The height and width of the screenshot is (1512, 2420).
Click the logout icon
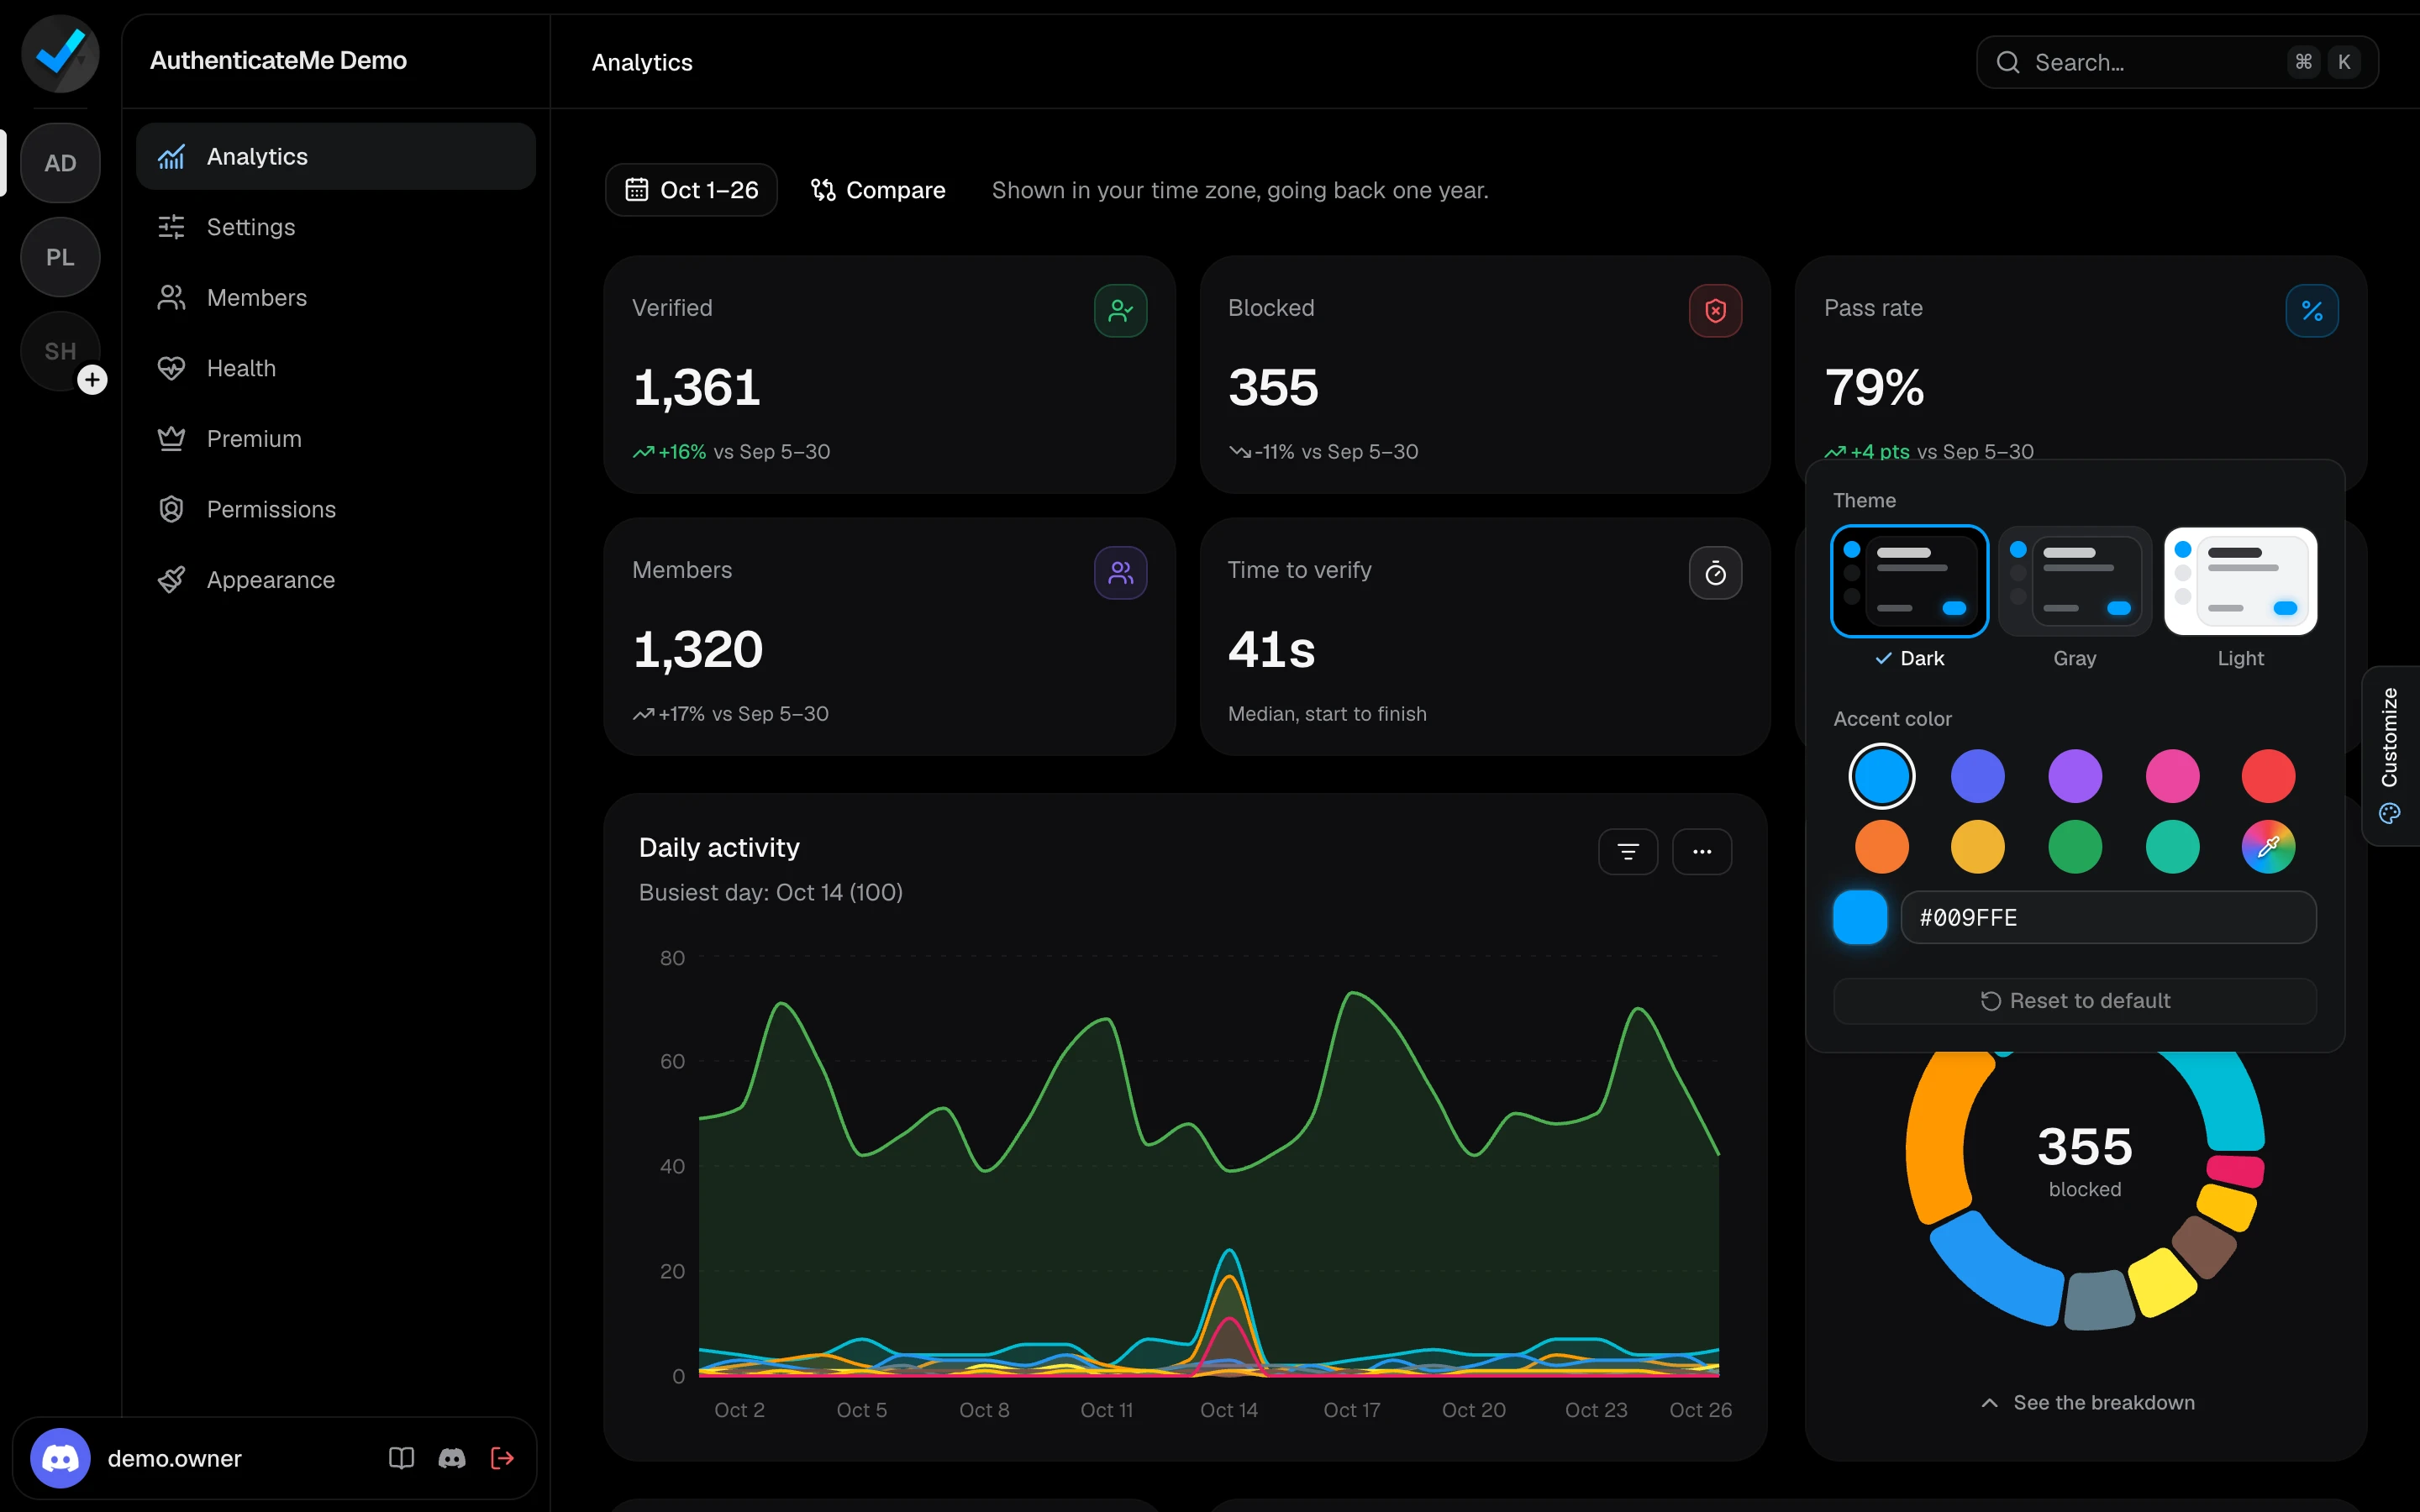[502, 1458]
